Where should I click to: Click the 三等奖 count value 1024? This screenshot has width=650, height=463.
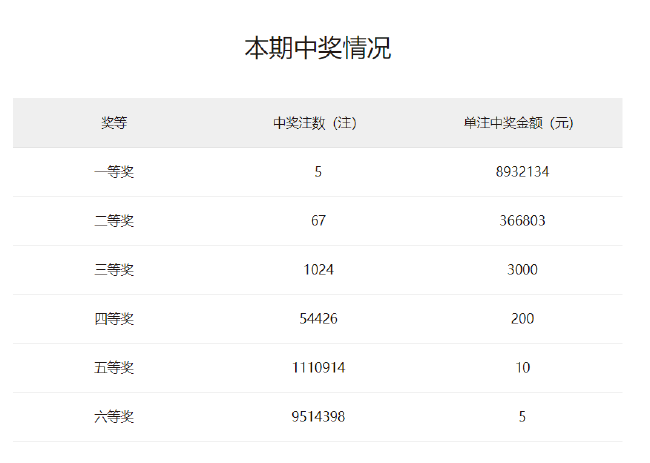click(x=318, y=270)
